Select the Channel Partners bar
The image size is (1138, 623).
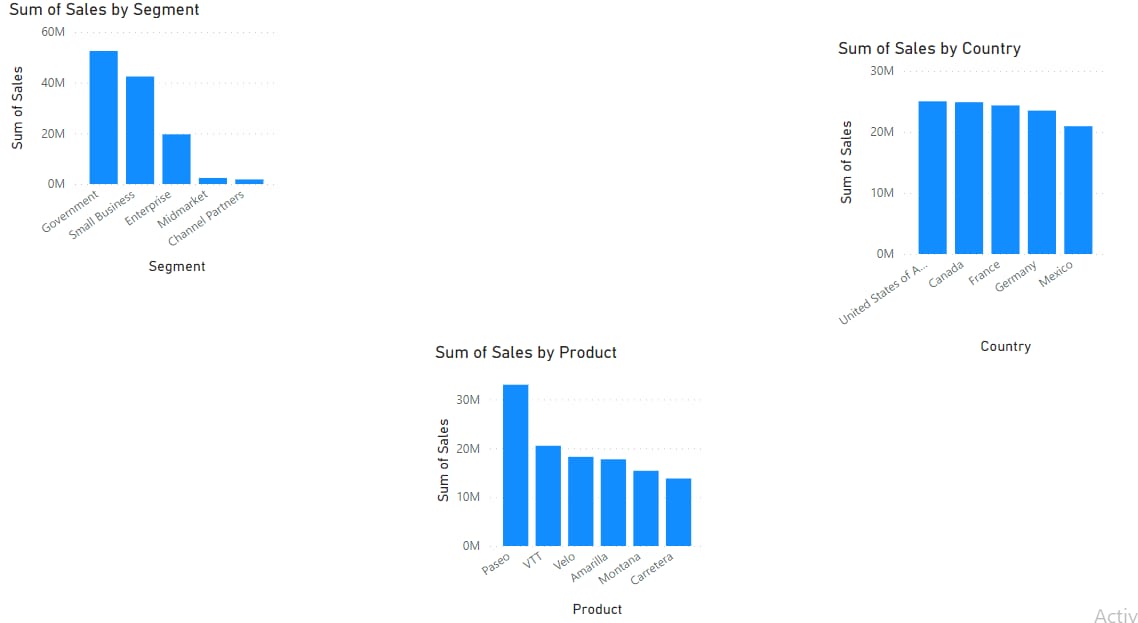[x=249, y=182]
